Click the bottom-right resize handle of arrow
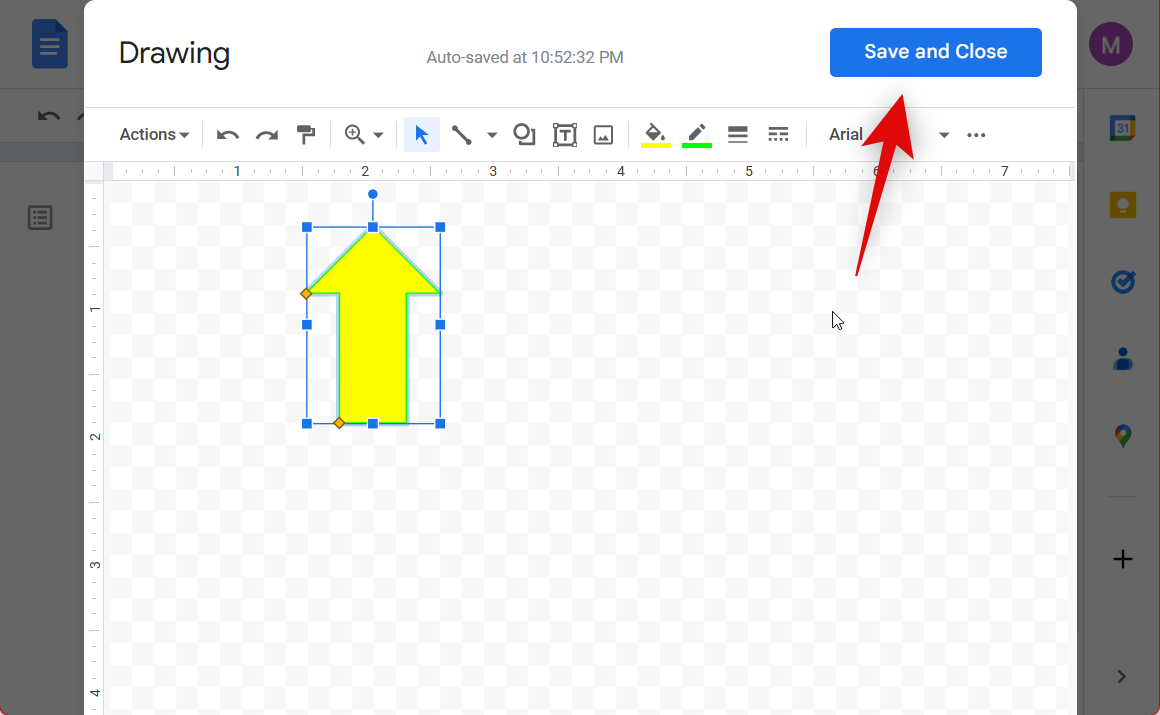The height and width of the screenshot is (715, 1160). click(x=440, y=423)
